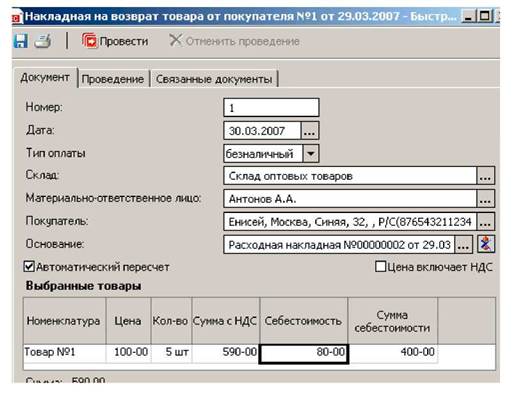Click the Материально-ответственное лицо field Антонов А.А.
The width and height of the screenshot is (516, 394).
350,199
